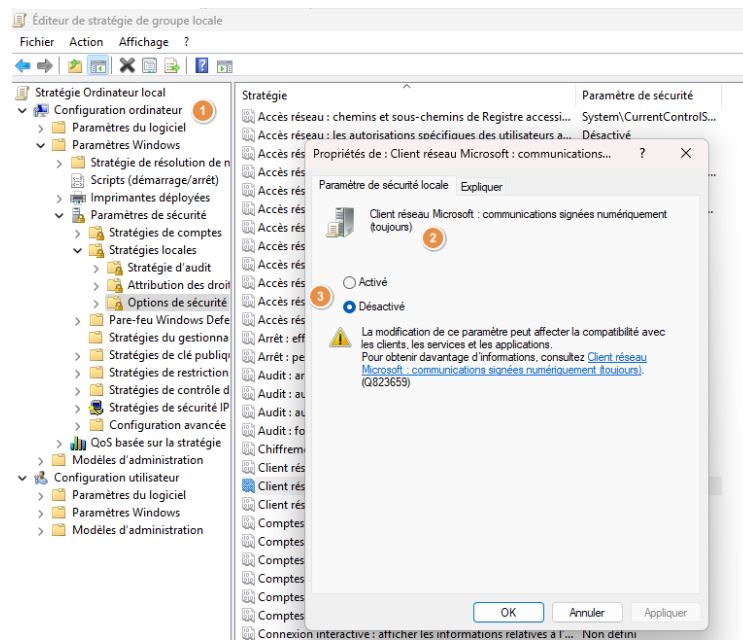This screenshot has width=743, height=642.
Task: Click the Stratégies locales folder icon
Action: pos(97,250)
